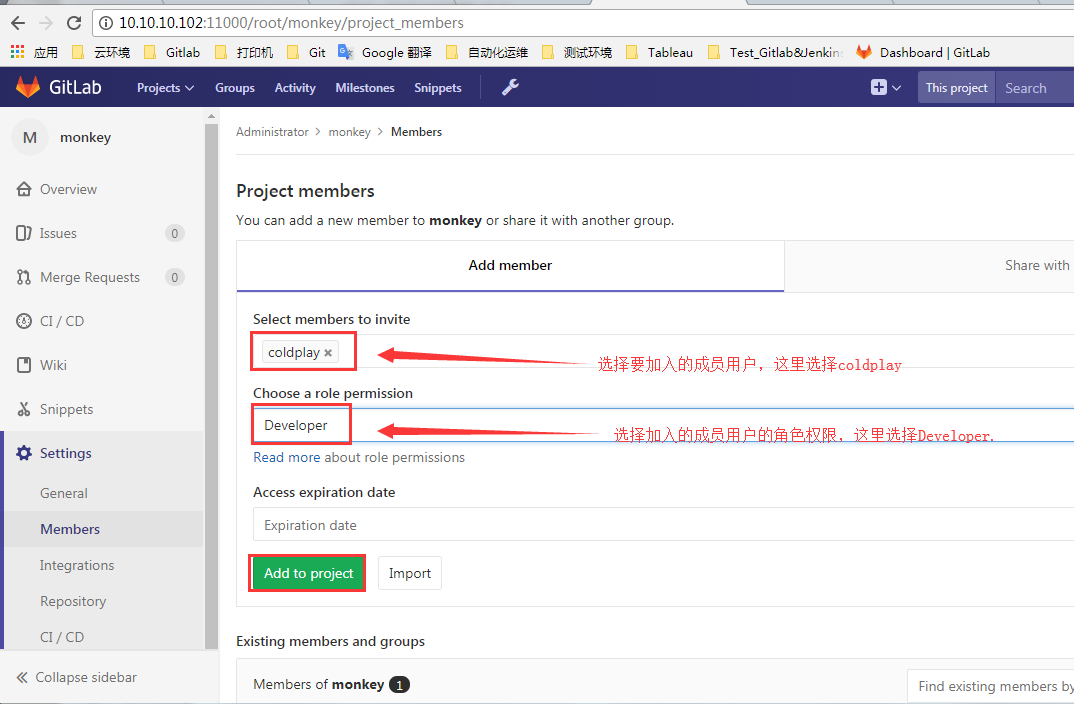Open the Dashboard | GitLab bookmark
Viewport: 1074px width, 704px height.
(923, 52)
